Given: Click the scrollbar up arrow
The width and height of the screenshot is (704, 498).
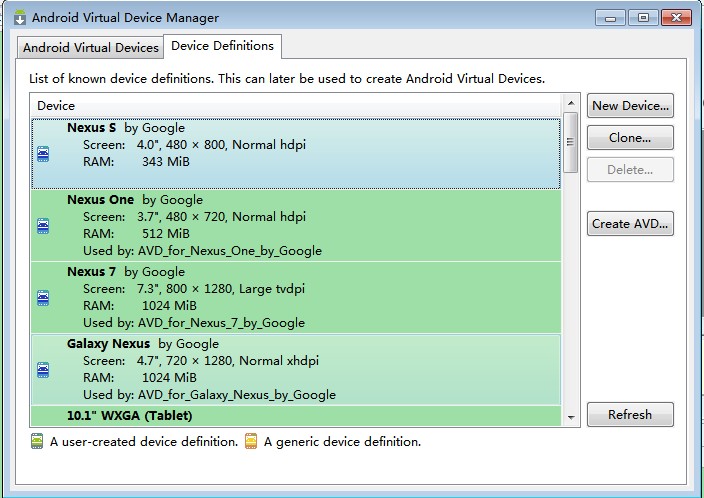Looking at the screenshot, I should pos(571,103).
